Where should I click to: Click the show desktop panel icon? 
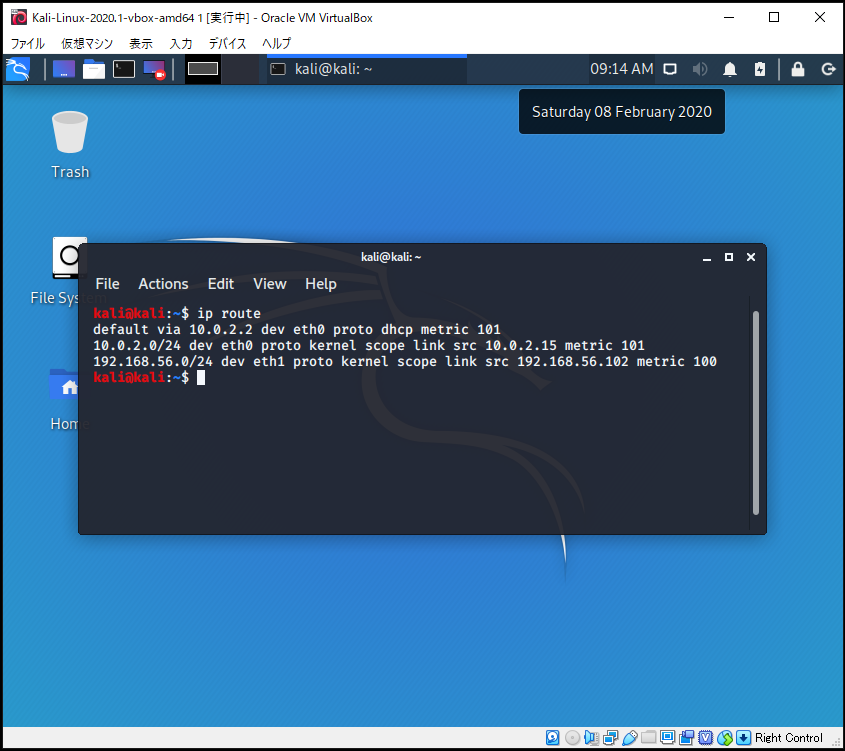[x=64, y=69]
